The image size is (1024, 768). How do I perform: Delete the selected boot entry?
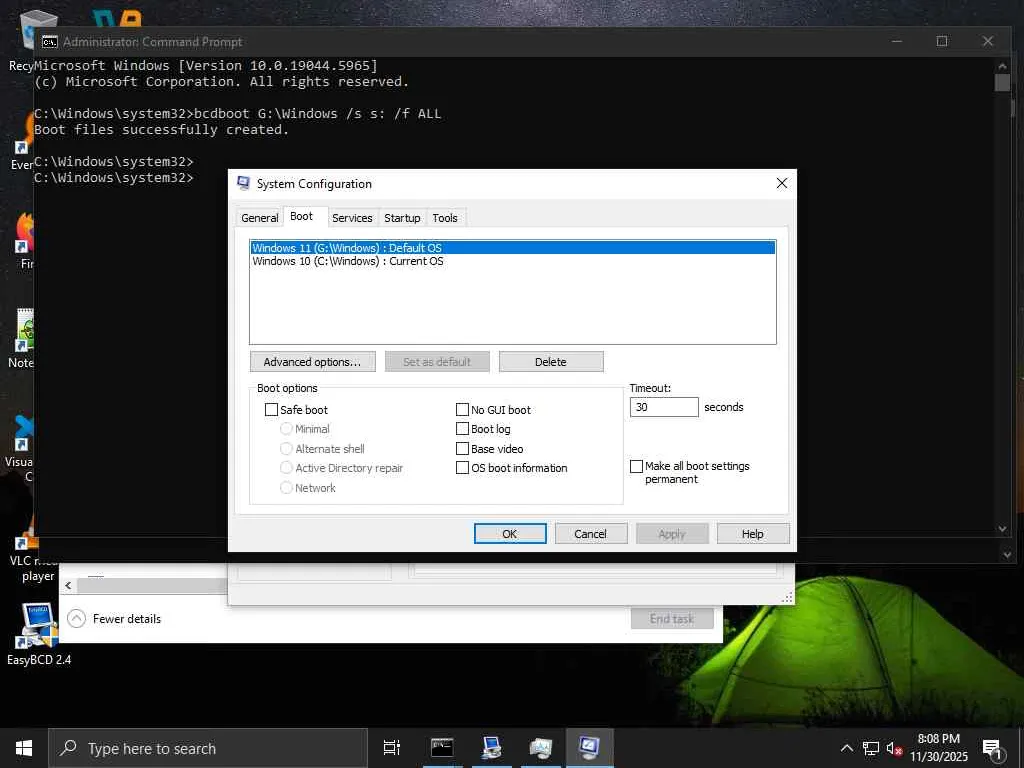[x=551, y=362]
